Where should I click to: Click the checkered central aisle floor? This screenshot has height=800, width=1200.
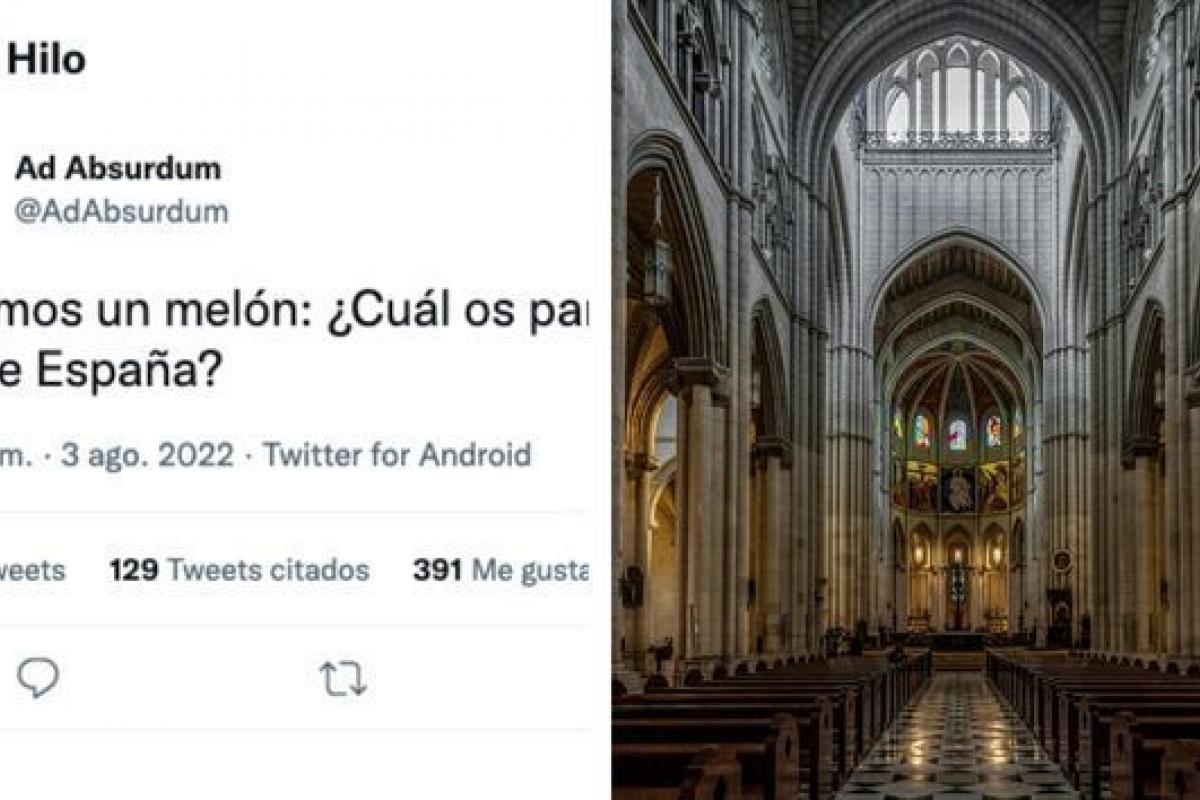click(957, 740)
